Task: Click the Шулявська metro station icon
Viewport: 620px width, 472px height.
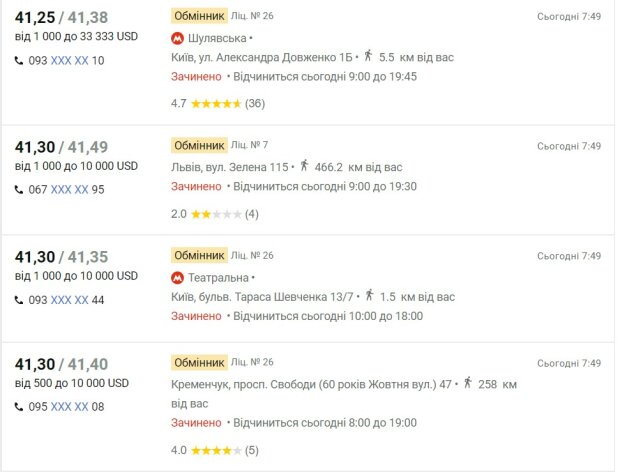Action: point(177,38)
